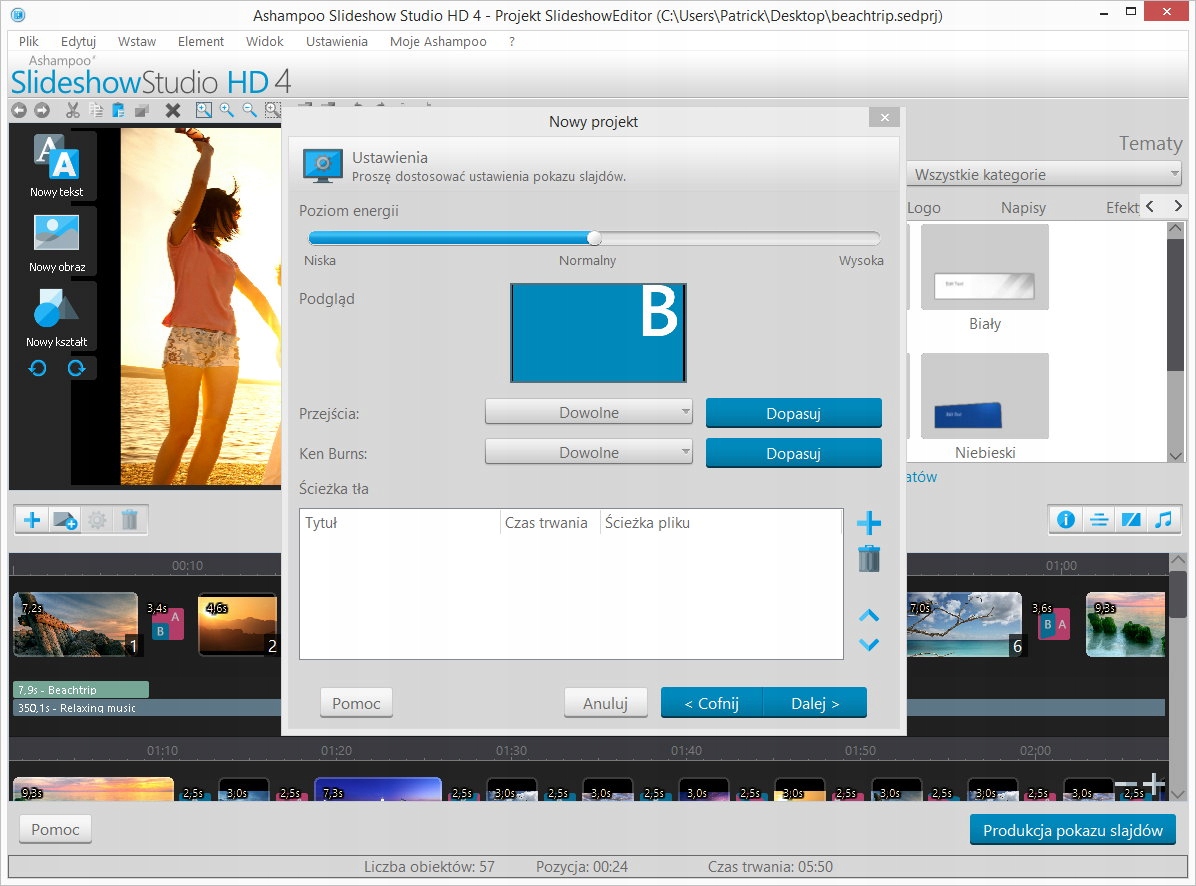Click the blue info icon above timeline
Image resolution: width=1196 pixels, height=886 pixels.
click(1066, 519)
